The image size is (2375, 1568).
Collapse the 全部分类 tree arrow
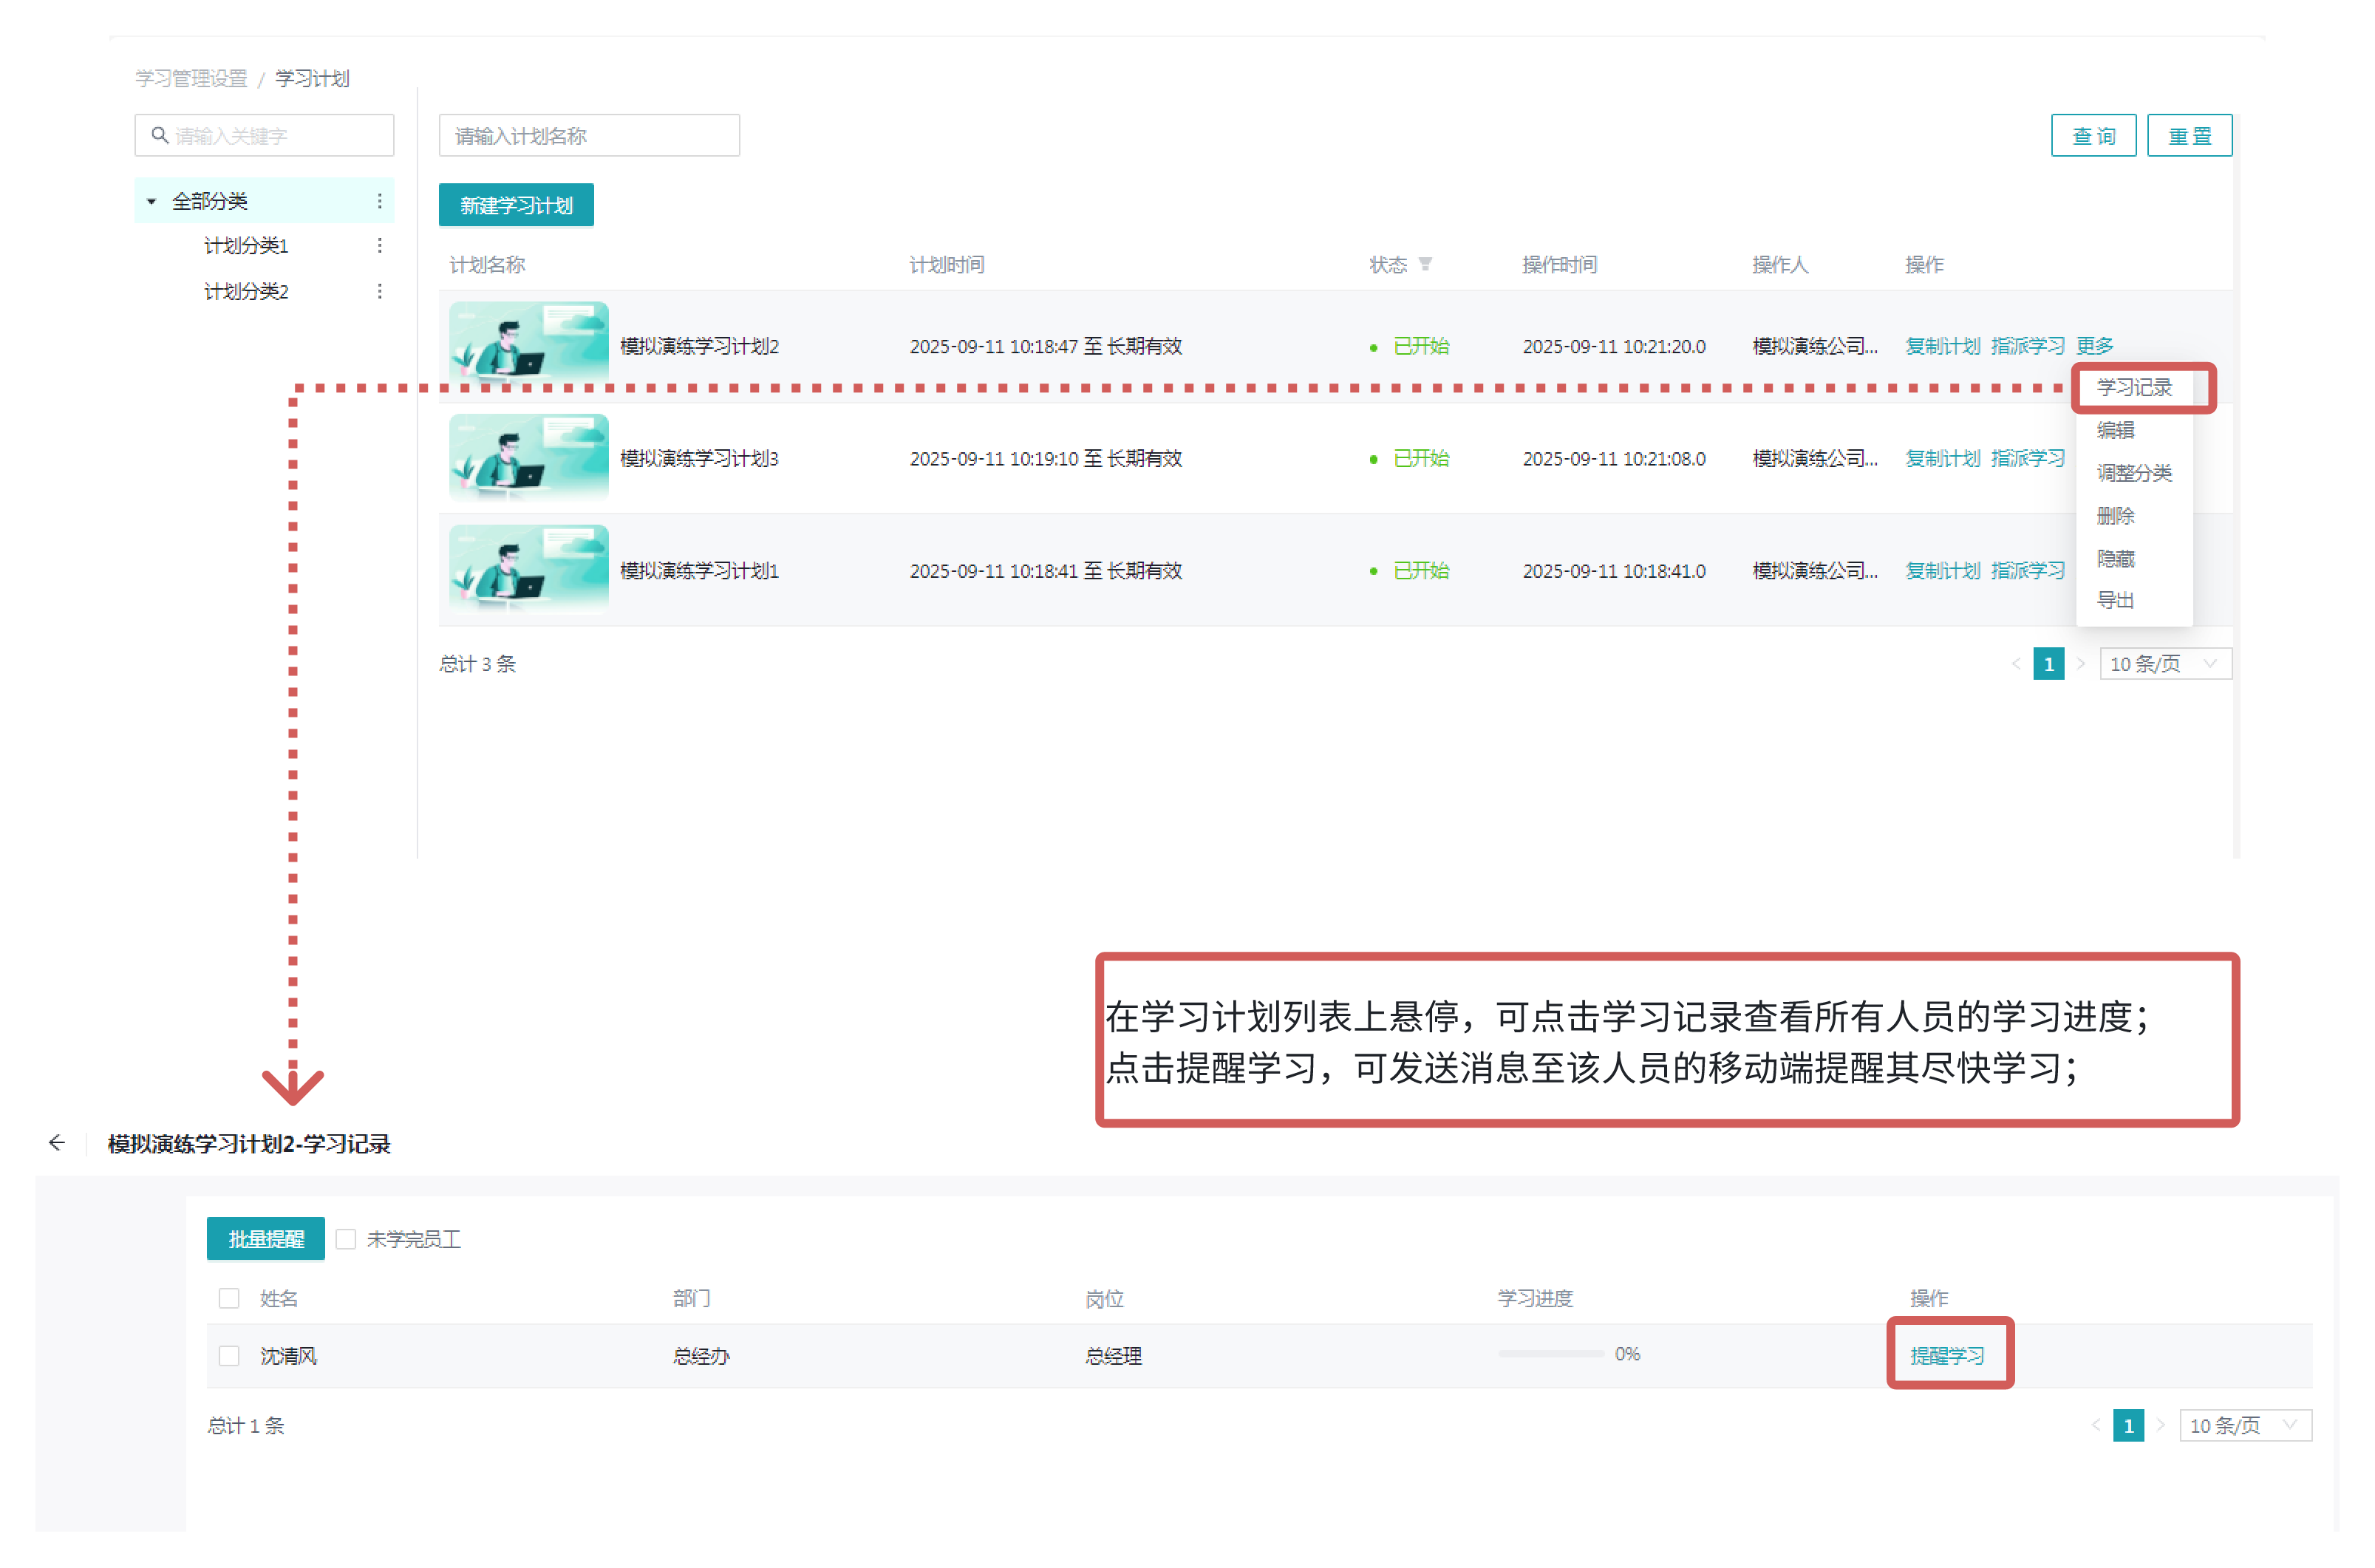click(151, 202)
